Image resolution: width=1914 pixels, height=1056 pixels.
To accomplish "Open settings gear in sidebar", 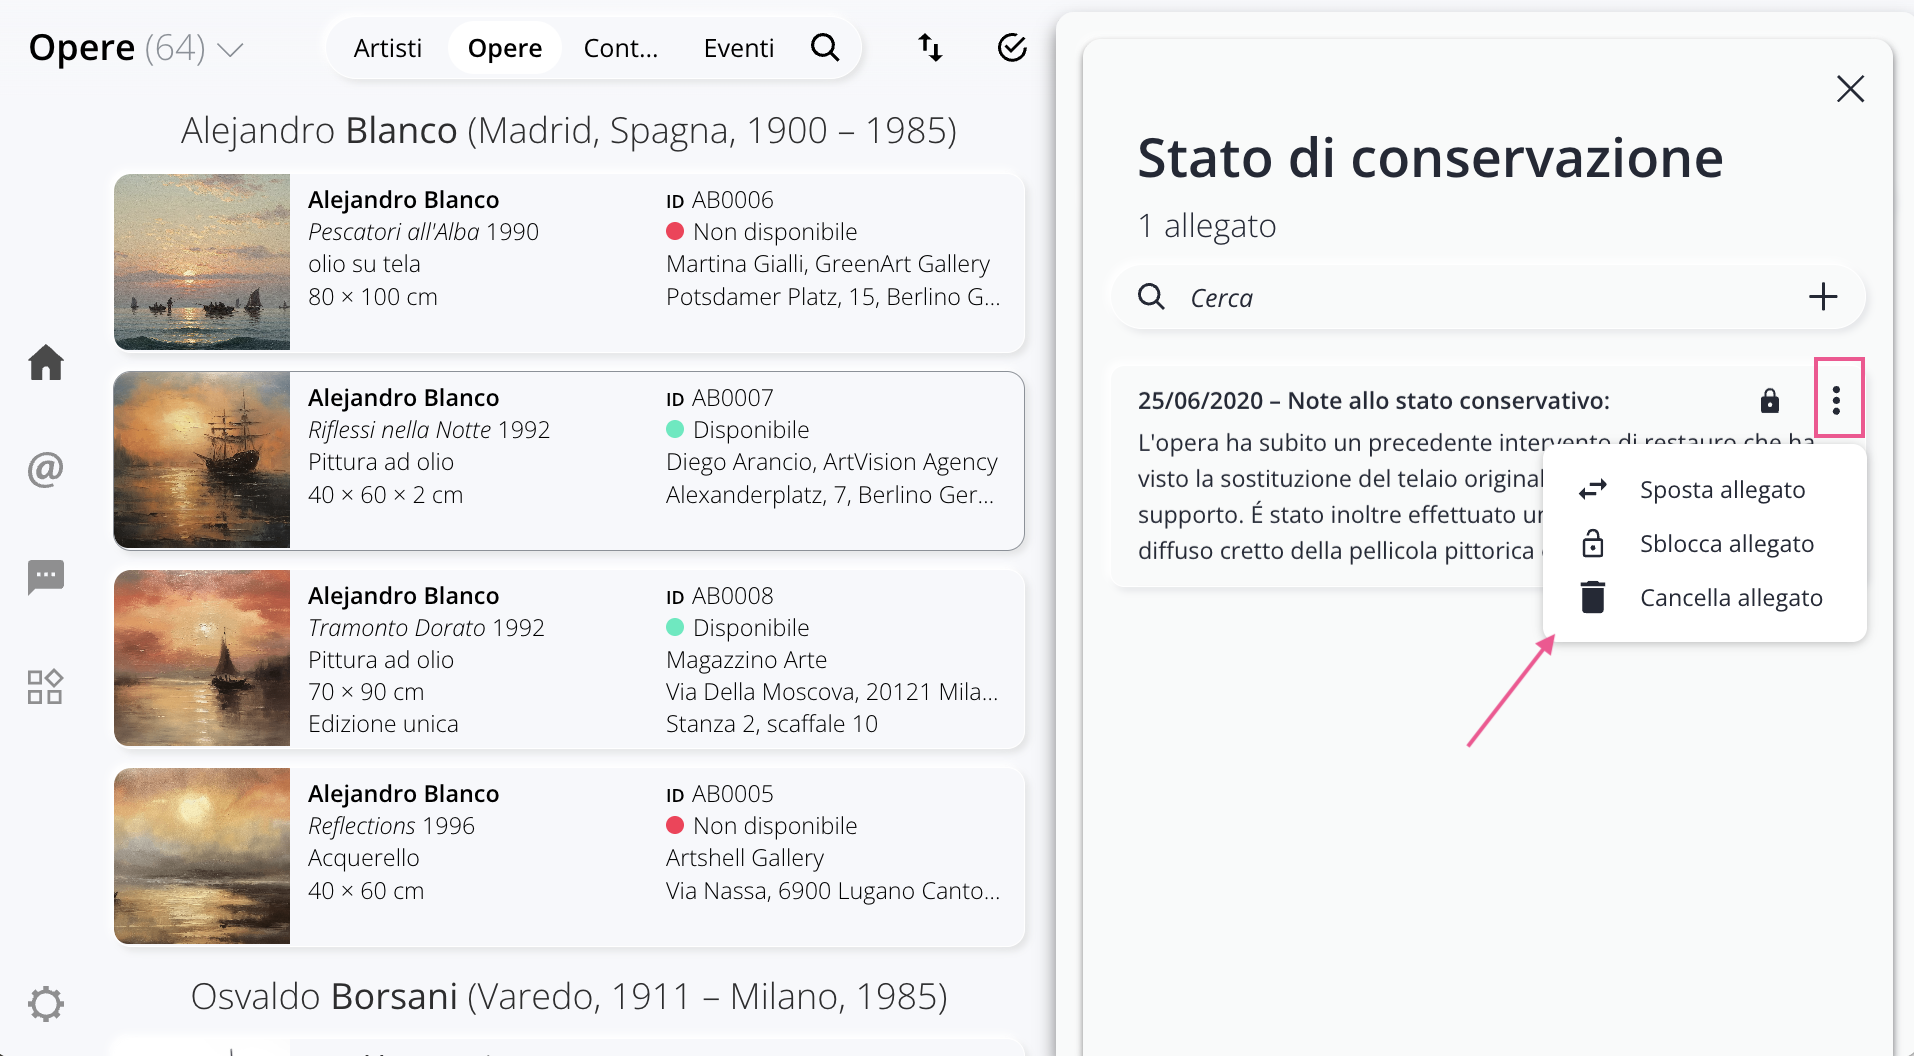I will (x=46, y=1003).
